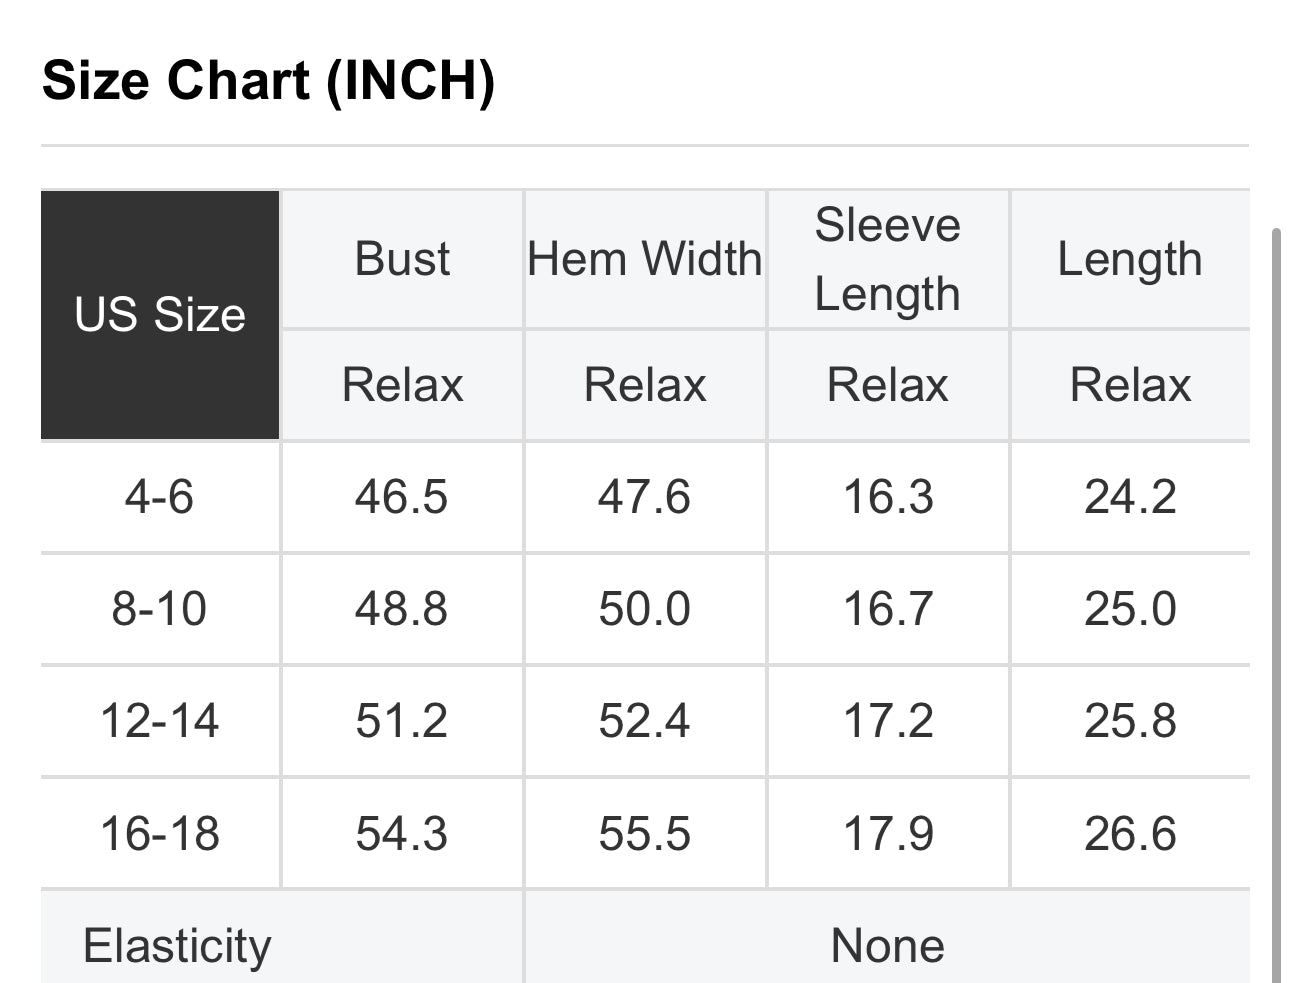
Task: Click the Hem Width column header
Action: [x=645, y=259]
